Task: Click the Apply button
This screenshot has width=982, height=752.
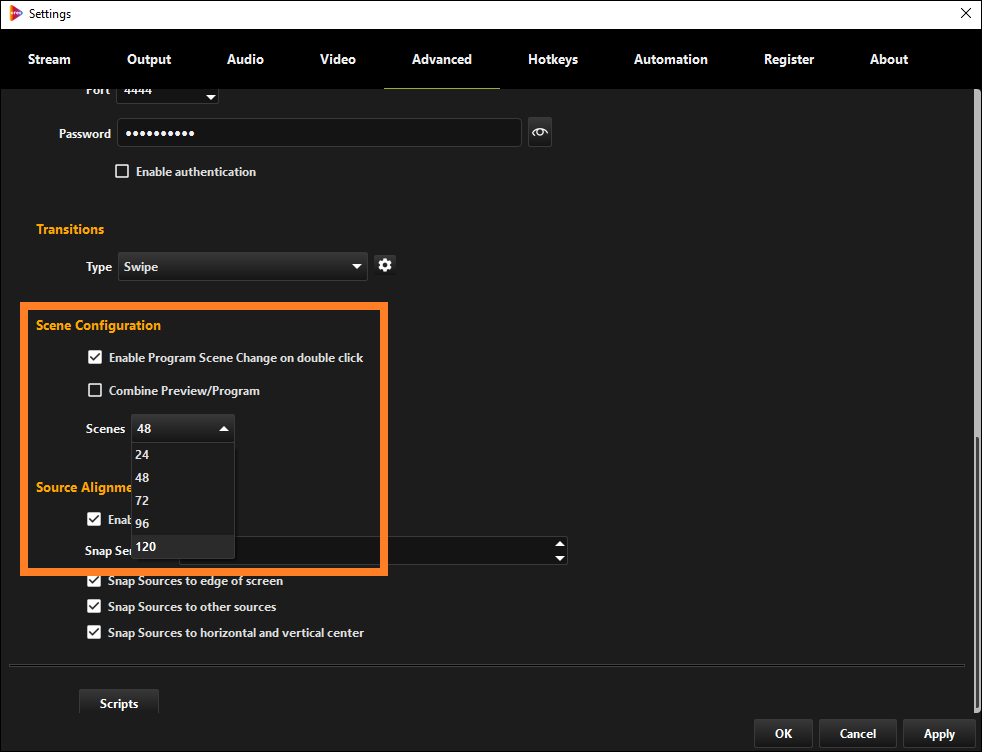Action: (939, 734)
